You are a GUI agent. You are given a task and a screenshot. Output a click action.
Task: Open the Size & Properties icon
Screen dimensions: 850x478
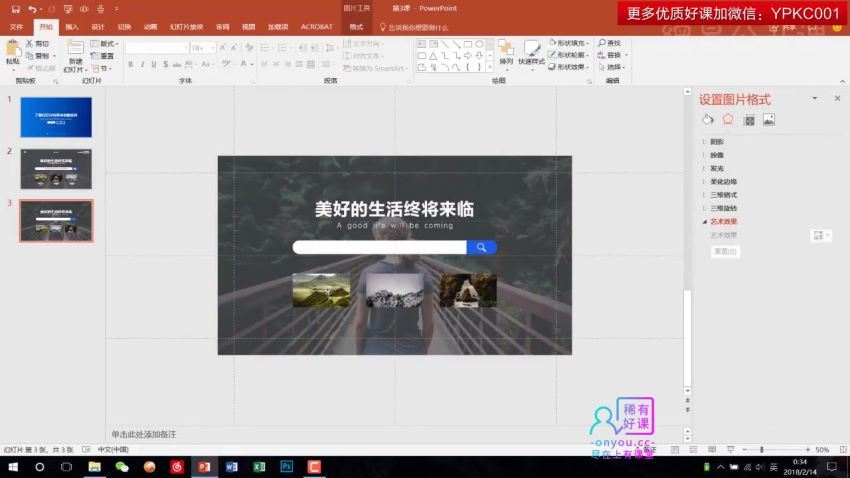(x=748, y=119)
